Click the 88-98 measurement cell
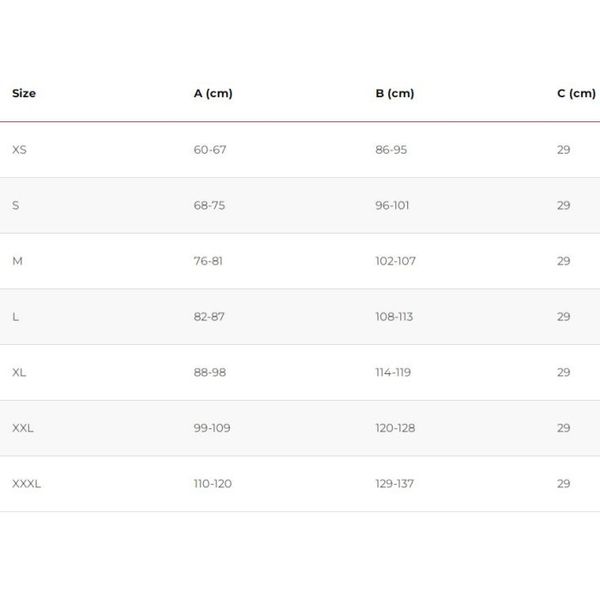The image size is (600, 600). point(210,372)
